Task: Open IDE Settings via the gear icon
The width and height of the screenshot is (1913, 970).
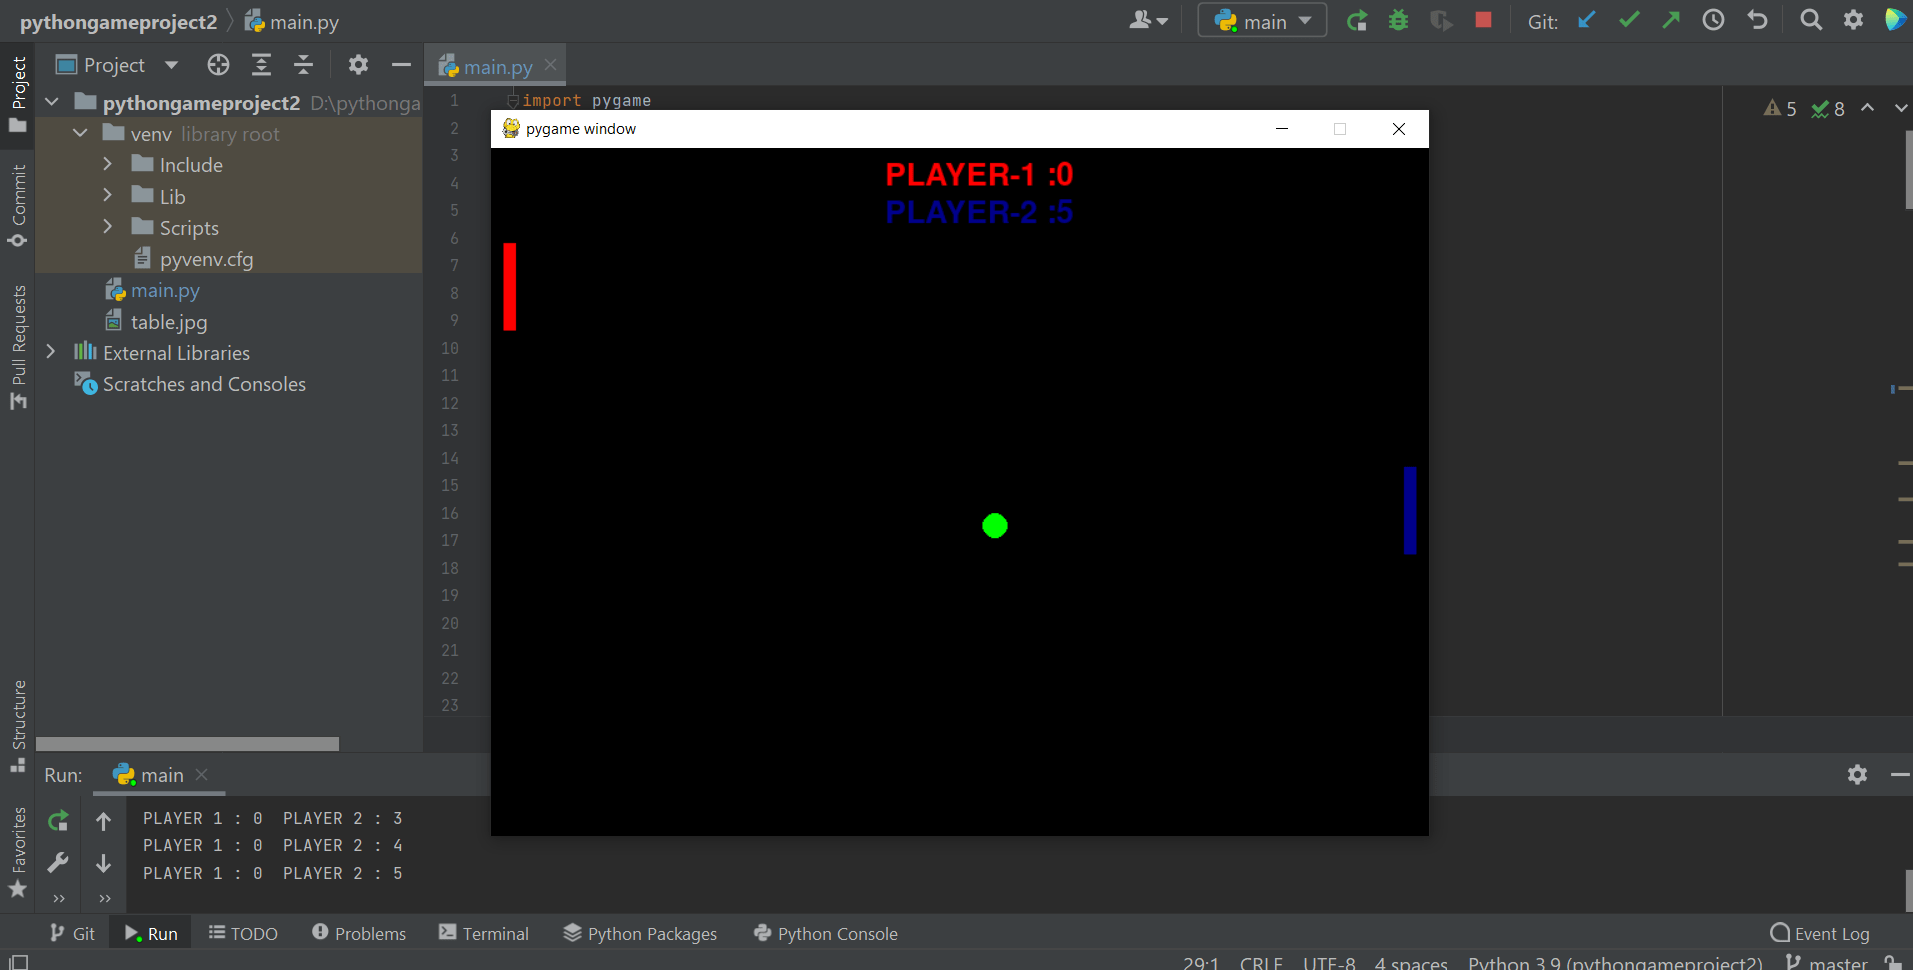Action: [1854, 20]
